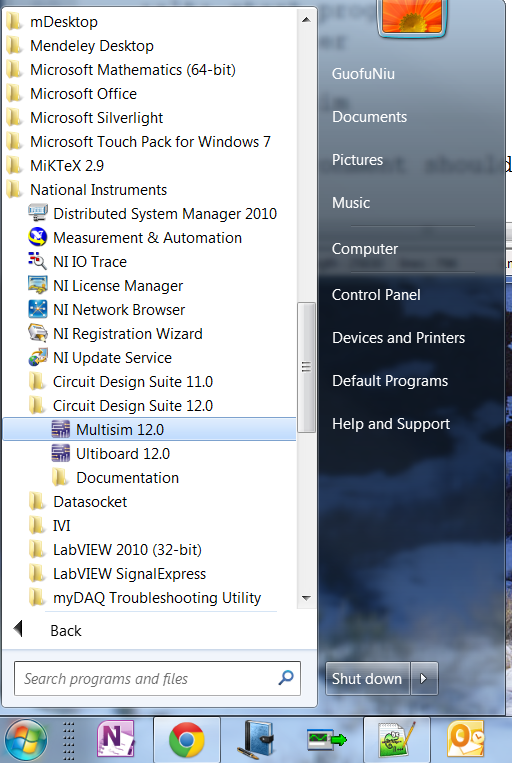The height and width of the screenshot is (763, 512).
Task: Click the program list scroll up arrow
Action: [306, 20]
